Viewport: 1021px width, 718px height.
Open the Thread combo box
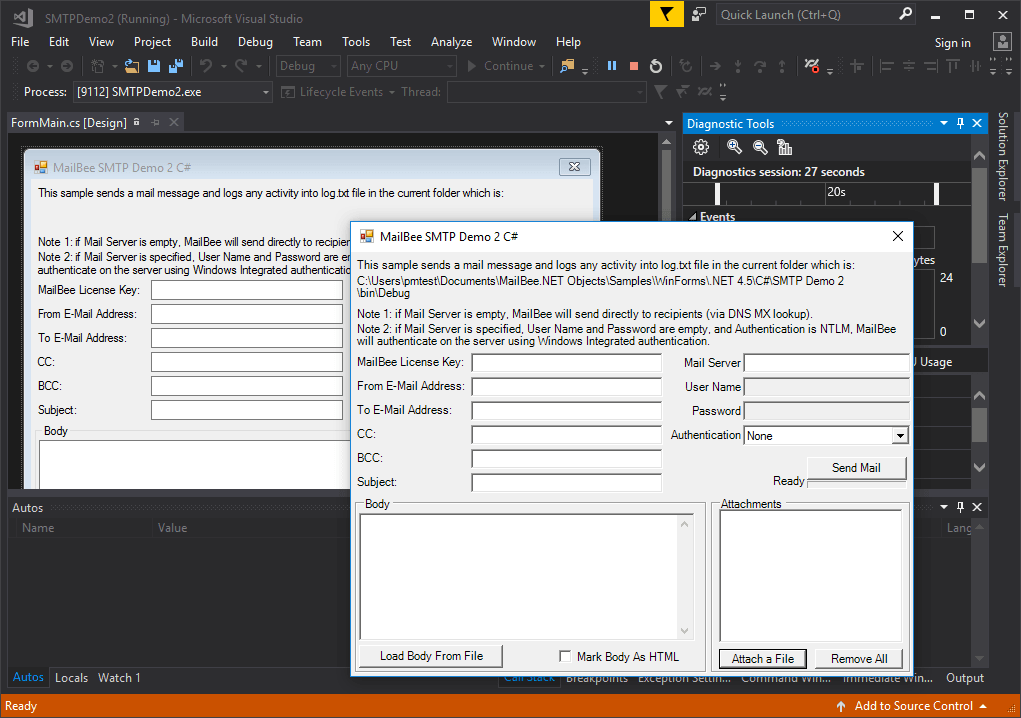coord(547,92)
